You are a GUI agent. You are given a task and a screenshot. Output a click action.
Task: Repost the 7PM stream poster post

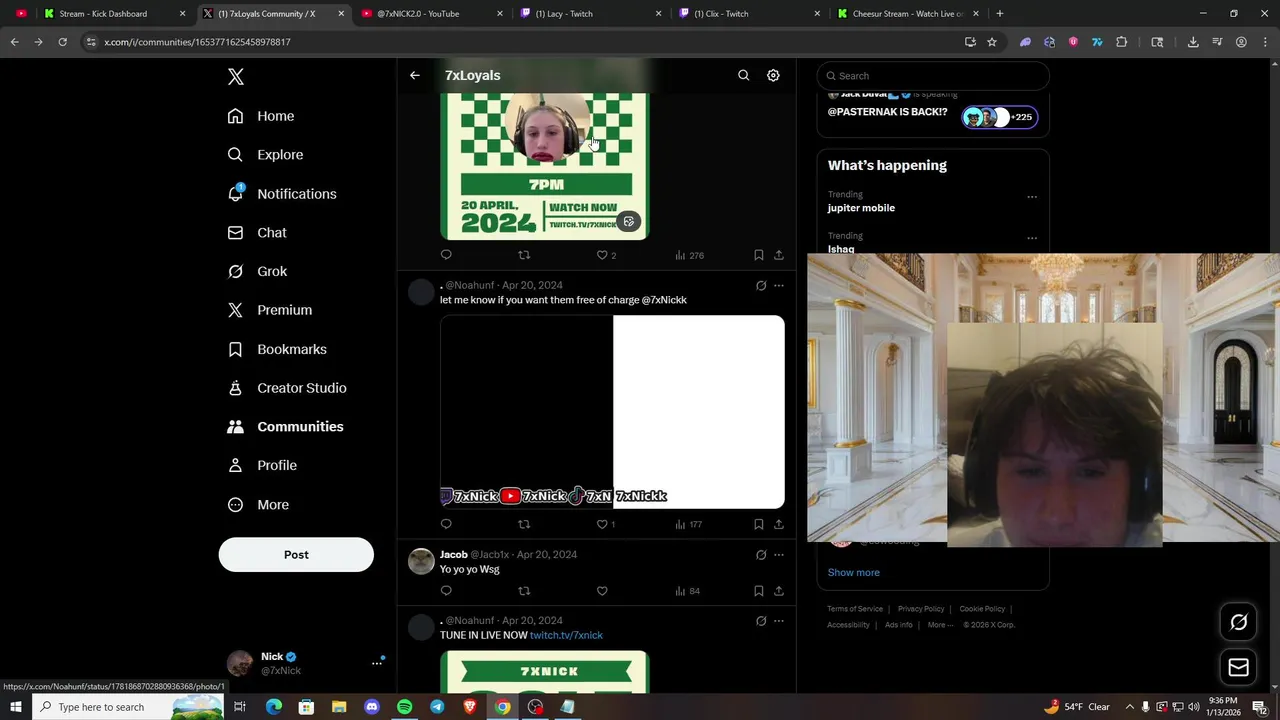[x=524, y=255]
